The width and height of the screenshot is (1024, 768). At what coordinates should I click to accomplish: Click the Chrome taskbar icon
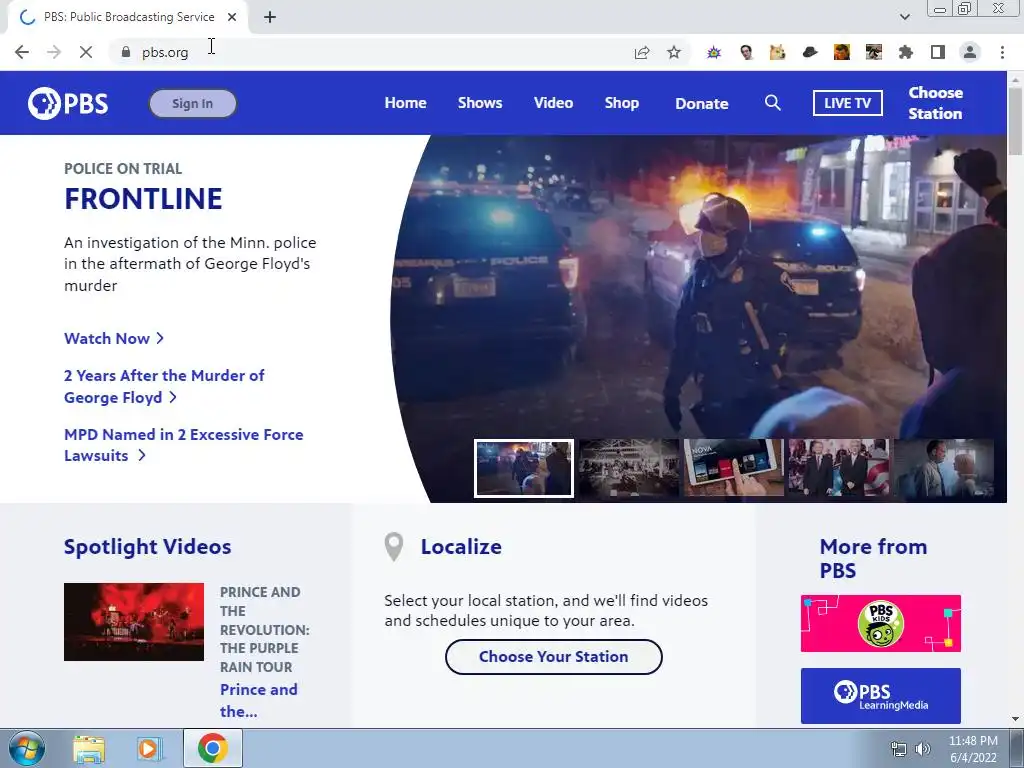pyautogui.click(x=213, y=748)
